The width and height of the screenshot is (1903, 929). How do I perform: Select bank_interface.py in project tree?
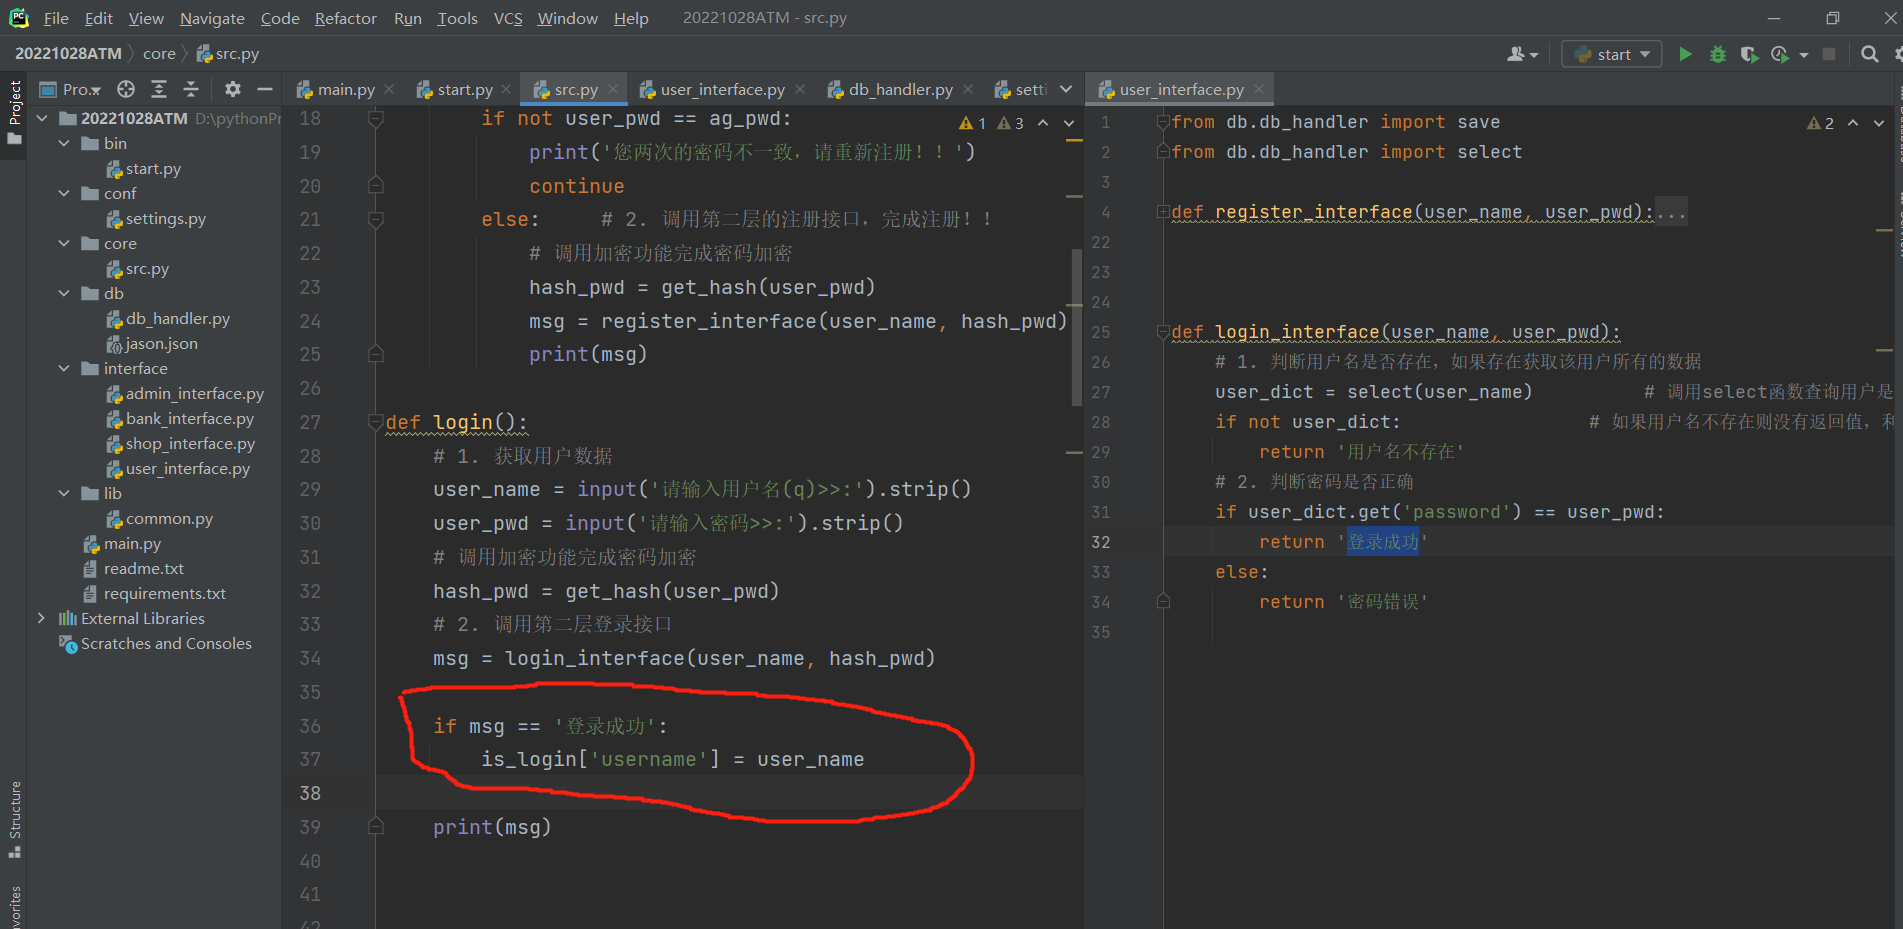pos(180,418)
